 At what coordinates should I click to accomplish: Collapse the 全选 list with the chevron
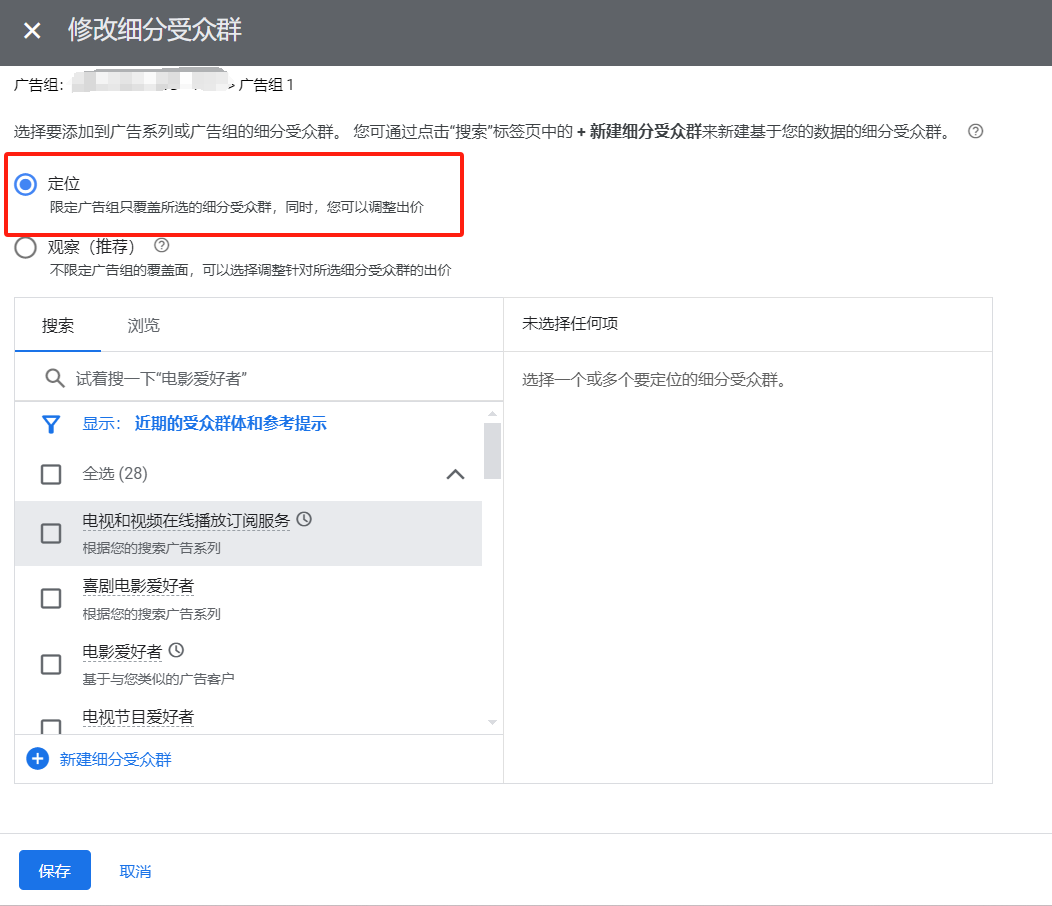click(455, 474)
